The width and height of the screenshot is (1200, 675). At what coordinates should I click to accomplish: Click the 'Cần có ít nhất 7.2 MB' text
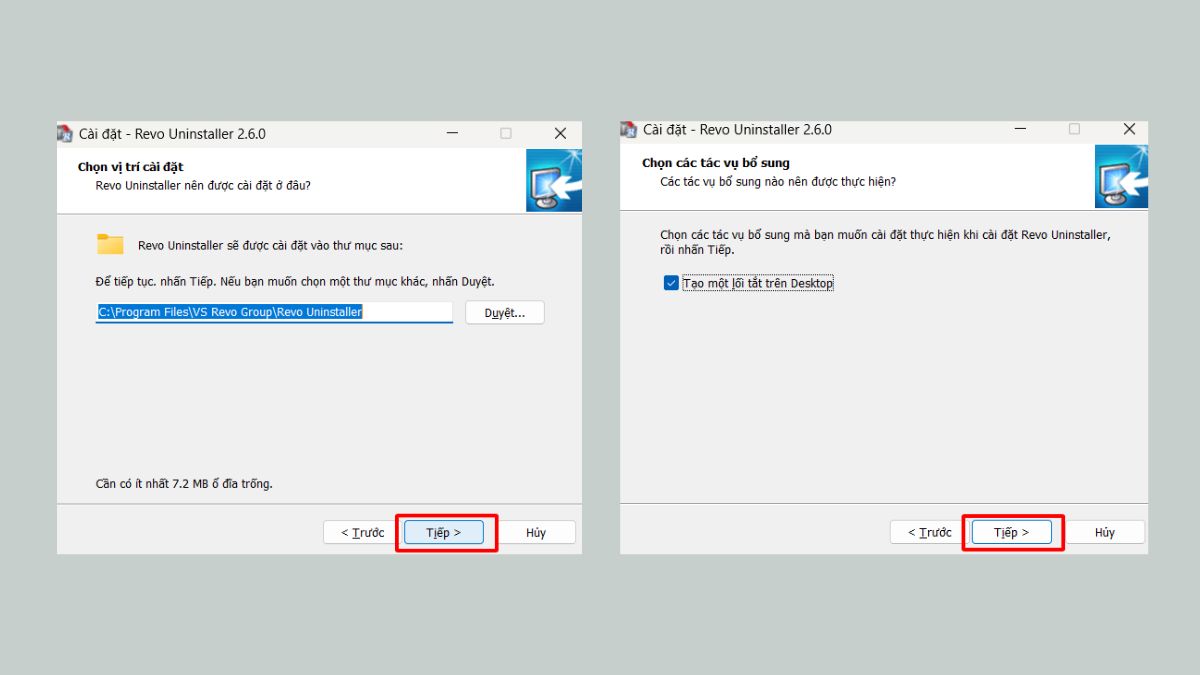pos(184,484)
